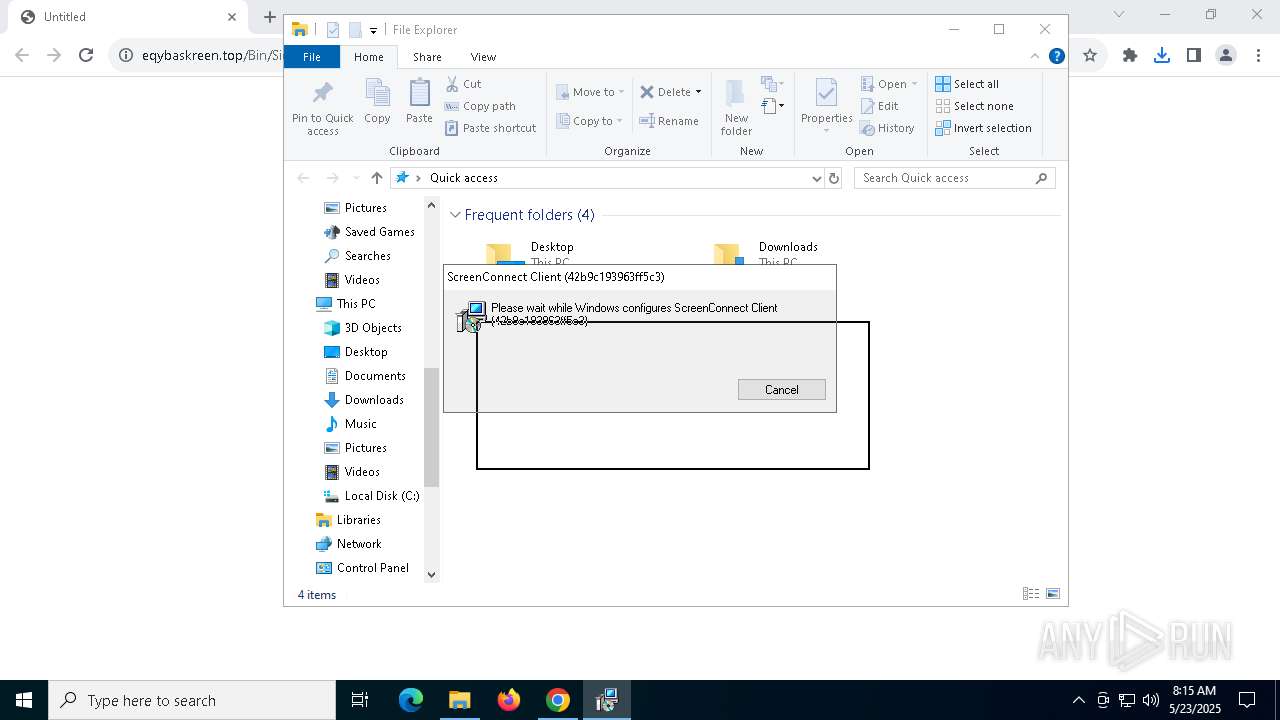Click Open in the Open group

pos(888,84)
